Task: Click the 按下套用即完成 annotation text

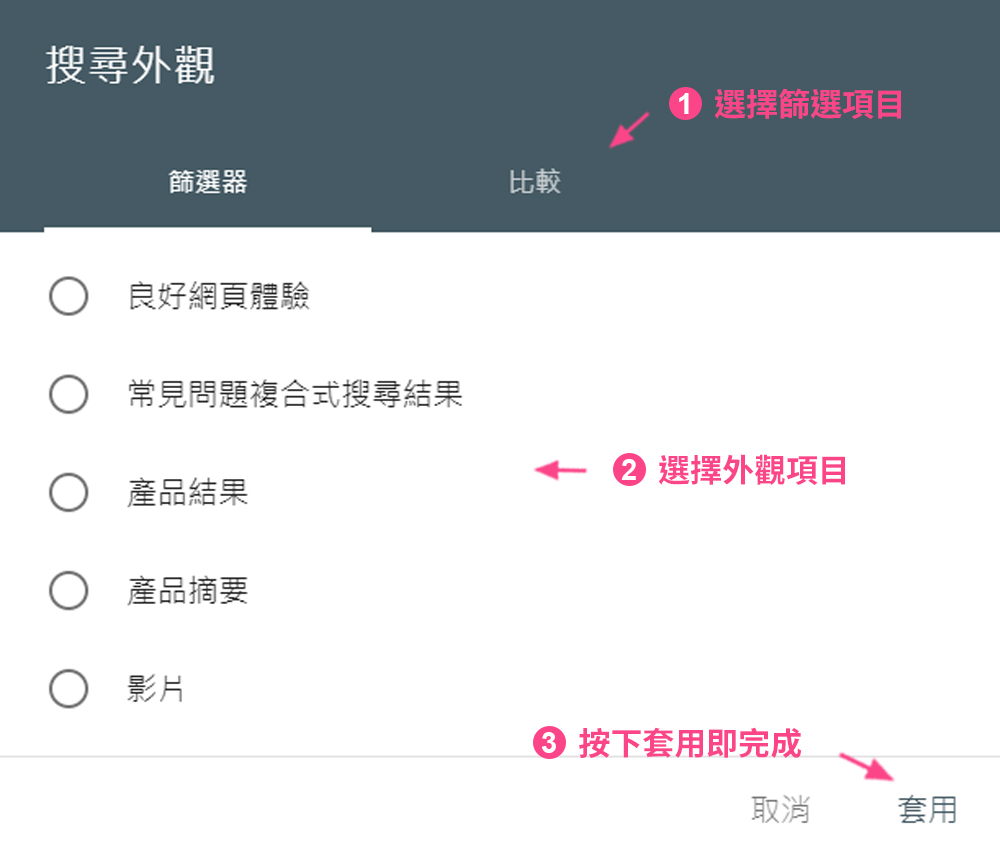Action: point(689,744)
